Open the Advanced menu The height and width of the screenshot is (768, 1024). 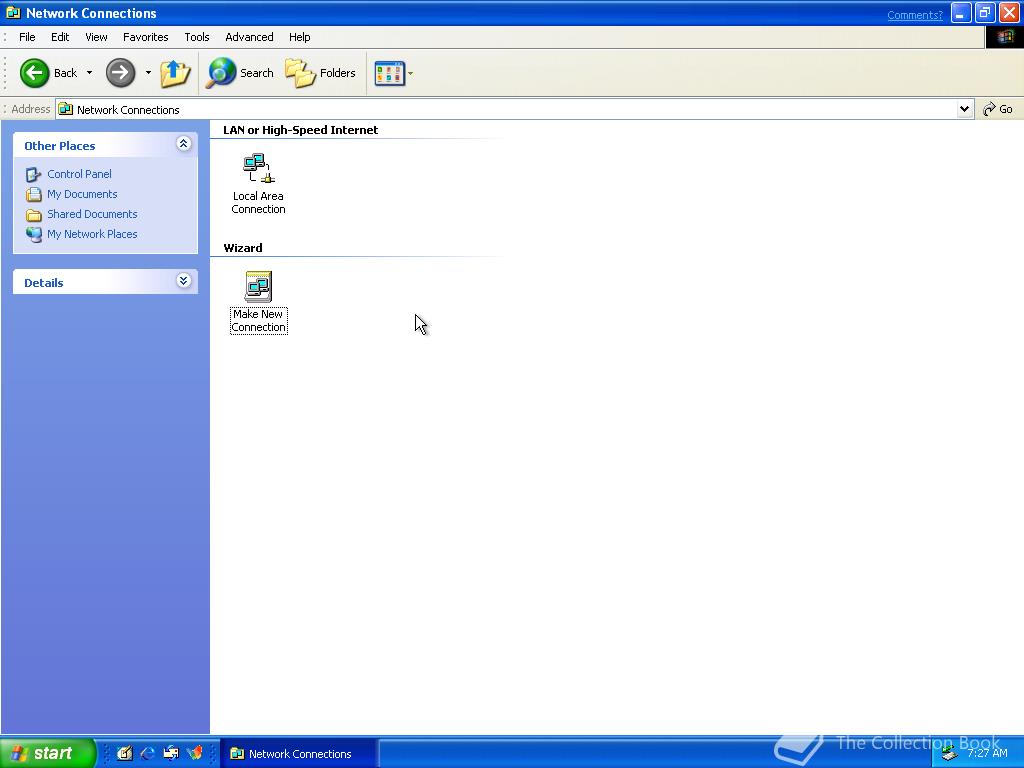(249, 37)
